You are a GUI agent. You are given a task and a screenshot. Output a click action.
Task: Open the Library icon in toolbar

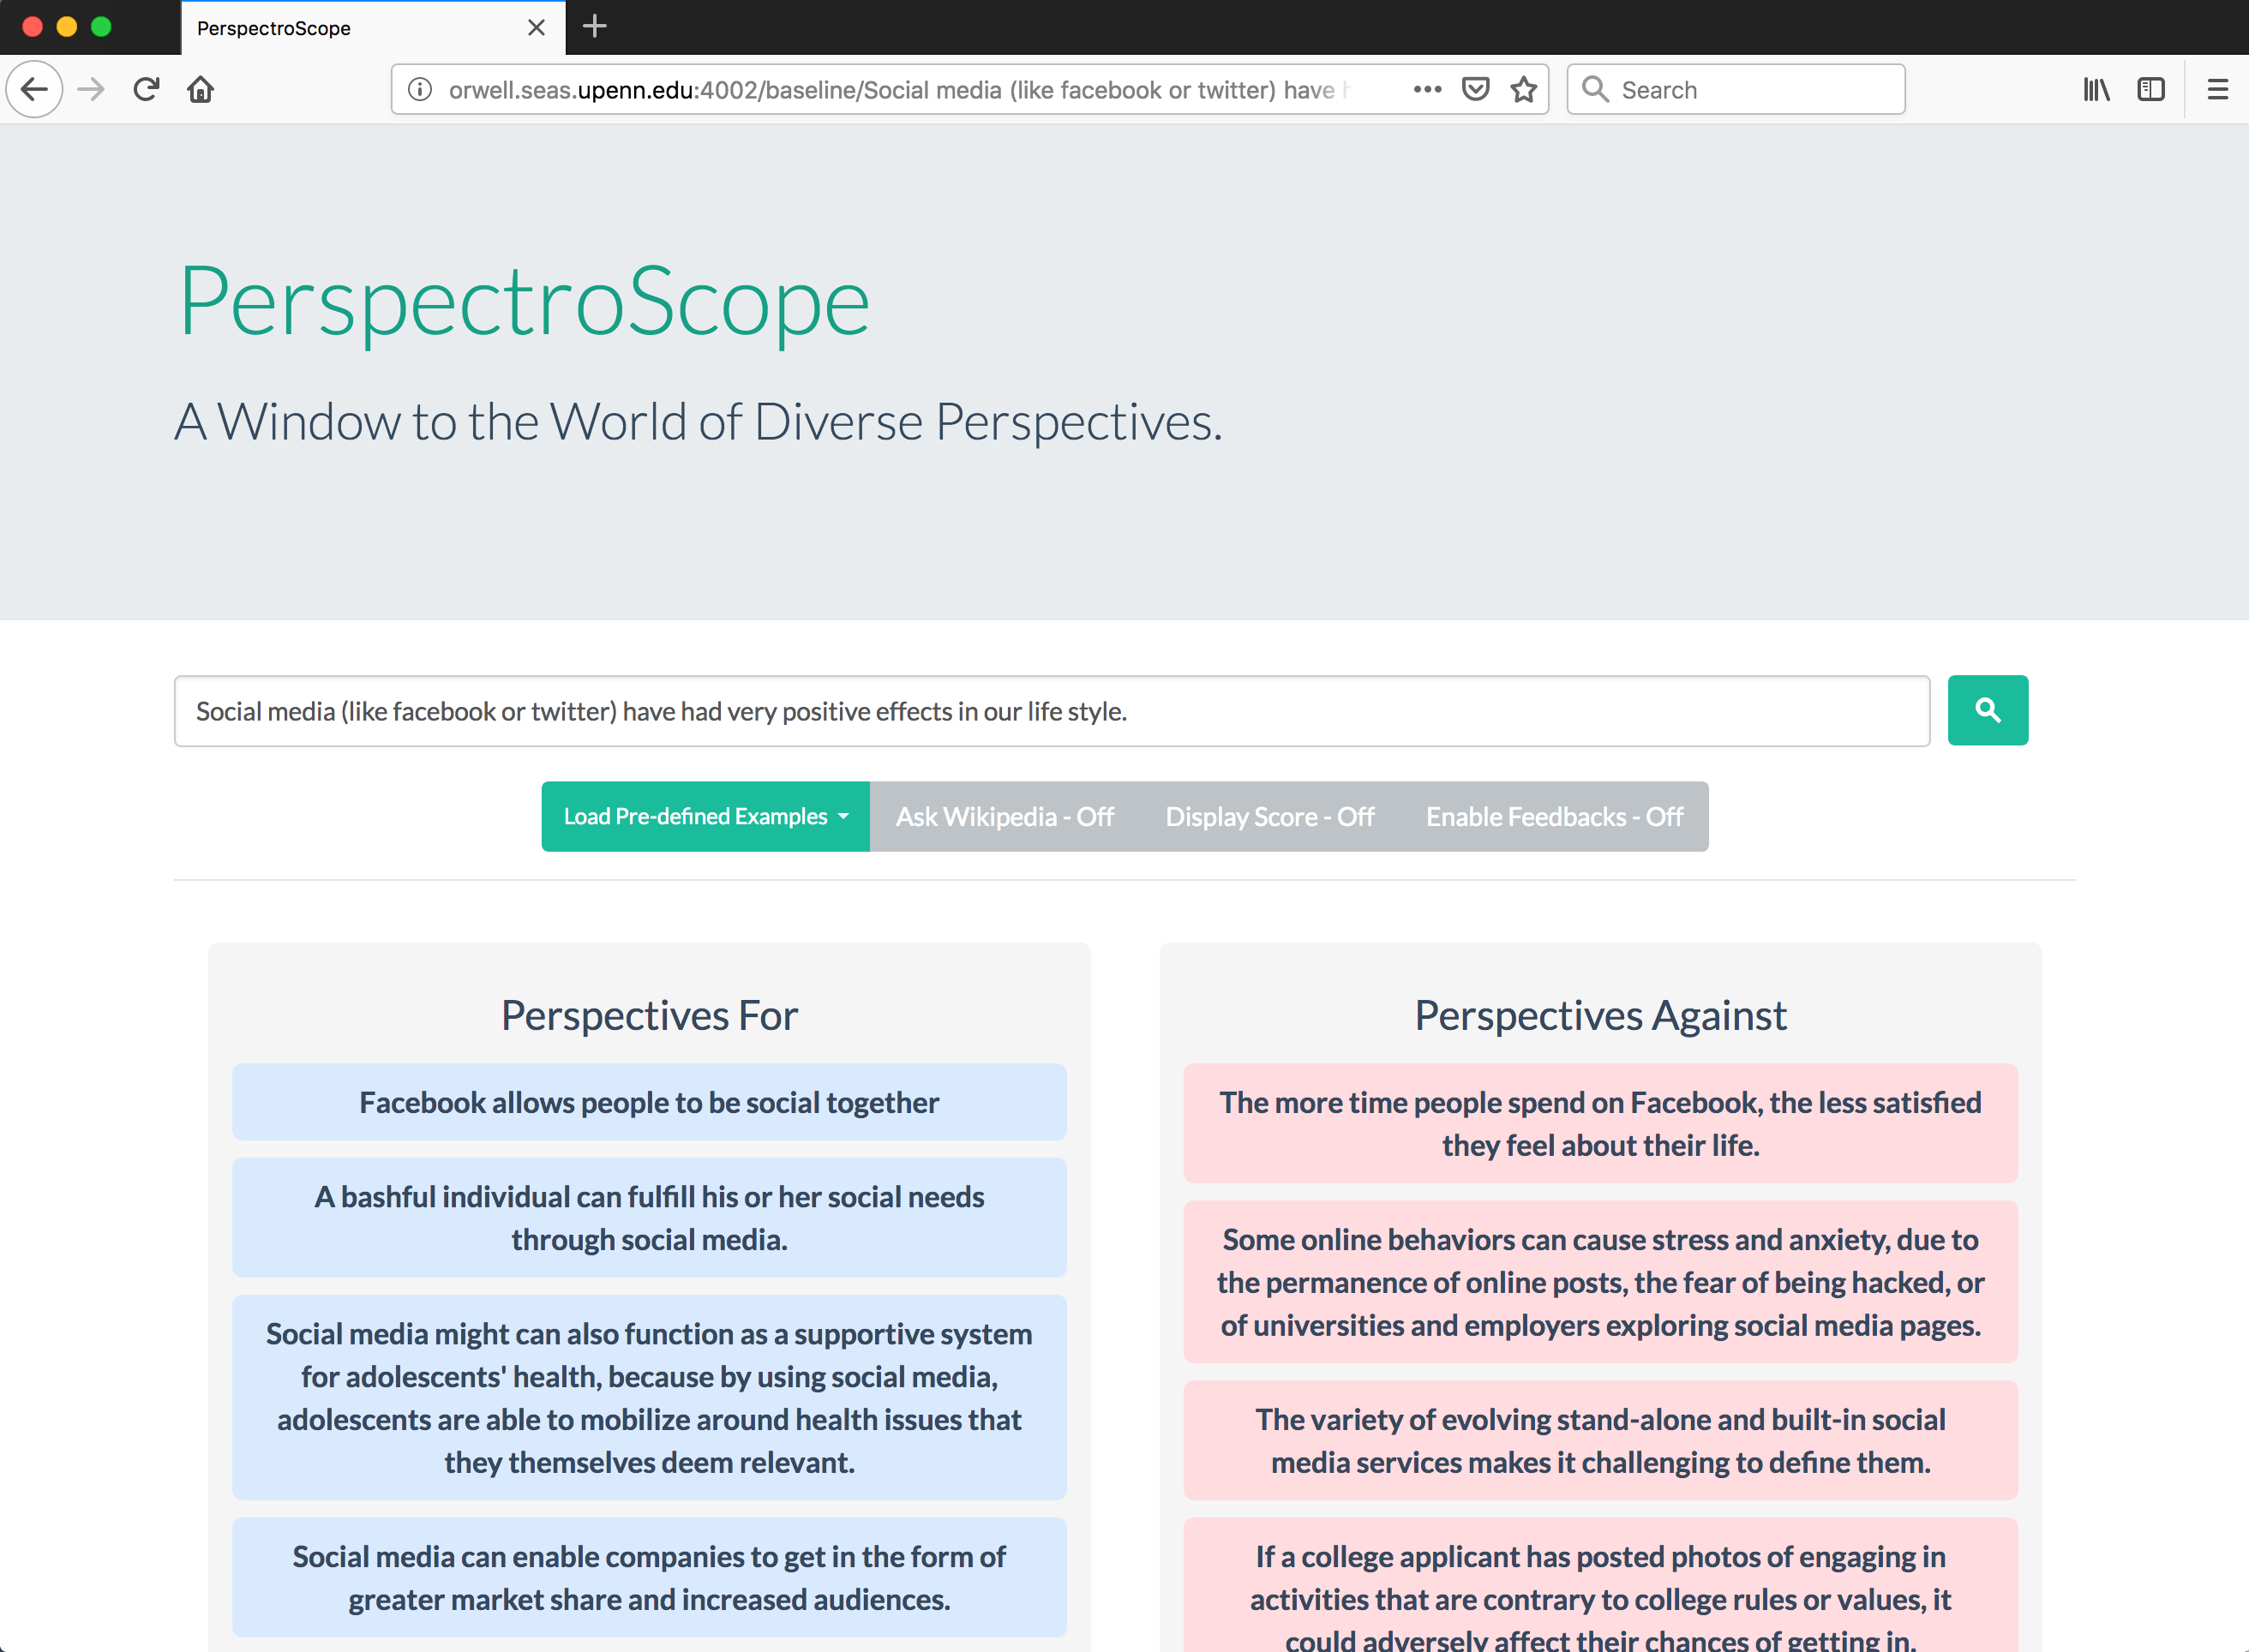(2096, 89)
